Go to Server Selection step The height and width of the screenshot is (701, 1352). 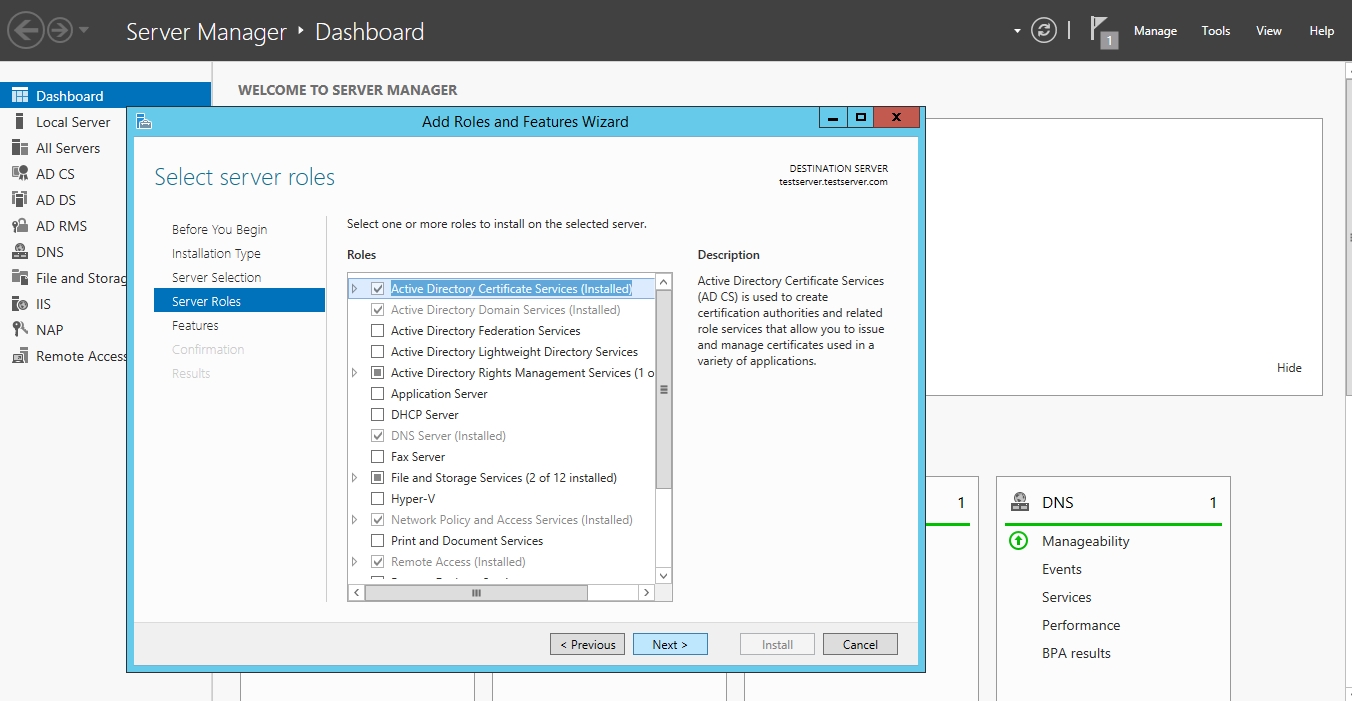click(x=216, y=277)
